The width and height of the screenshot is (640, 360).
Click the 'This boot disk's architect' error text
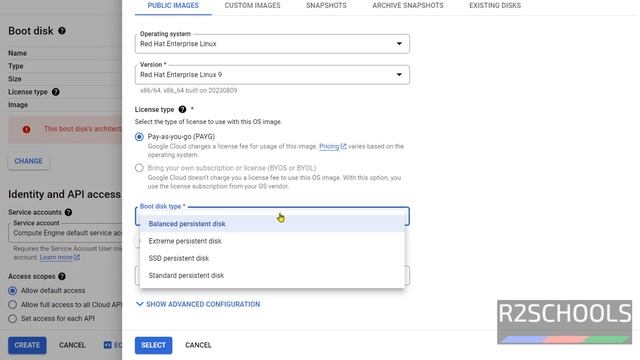click(x=83, y=129)
